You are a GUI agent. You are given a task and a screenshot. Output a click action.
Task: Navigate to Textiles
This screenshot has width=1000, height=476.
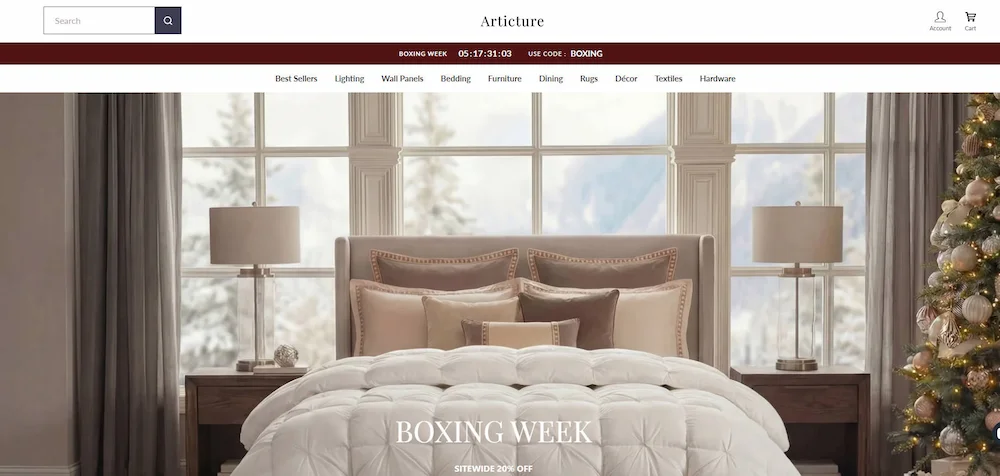tap(668, 78)
